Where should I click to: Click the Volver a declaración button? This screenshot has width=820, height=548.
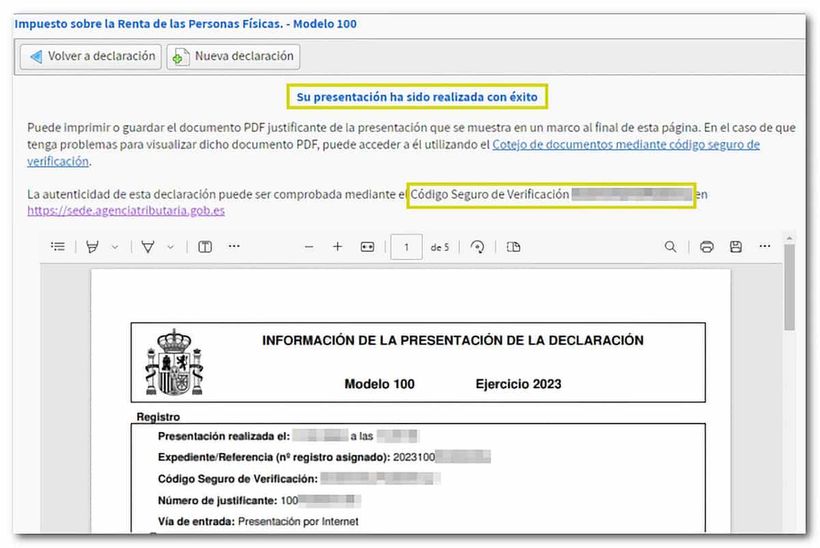pos(90,56)
